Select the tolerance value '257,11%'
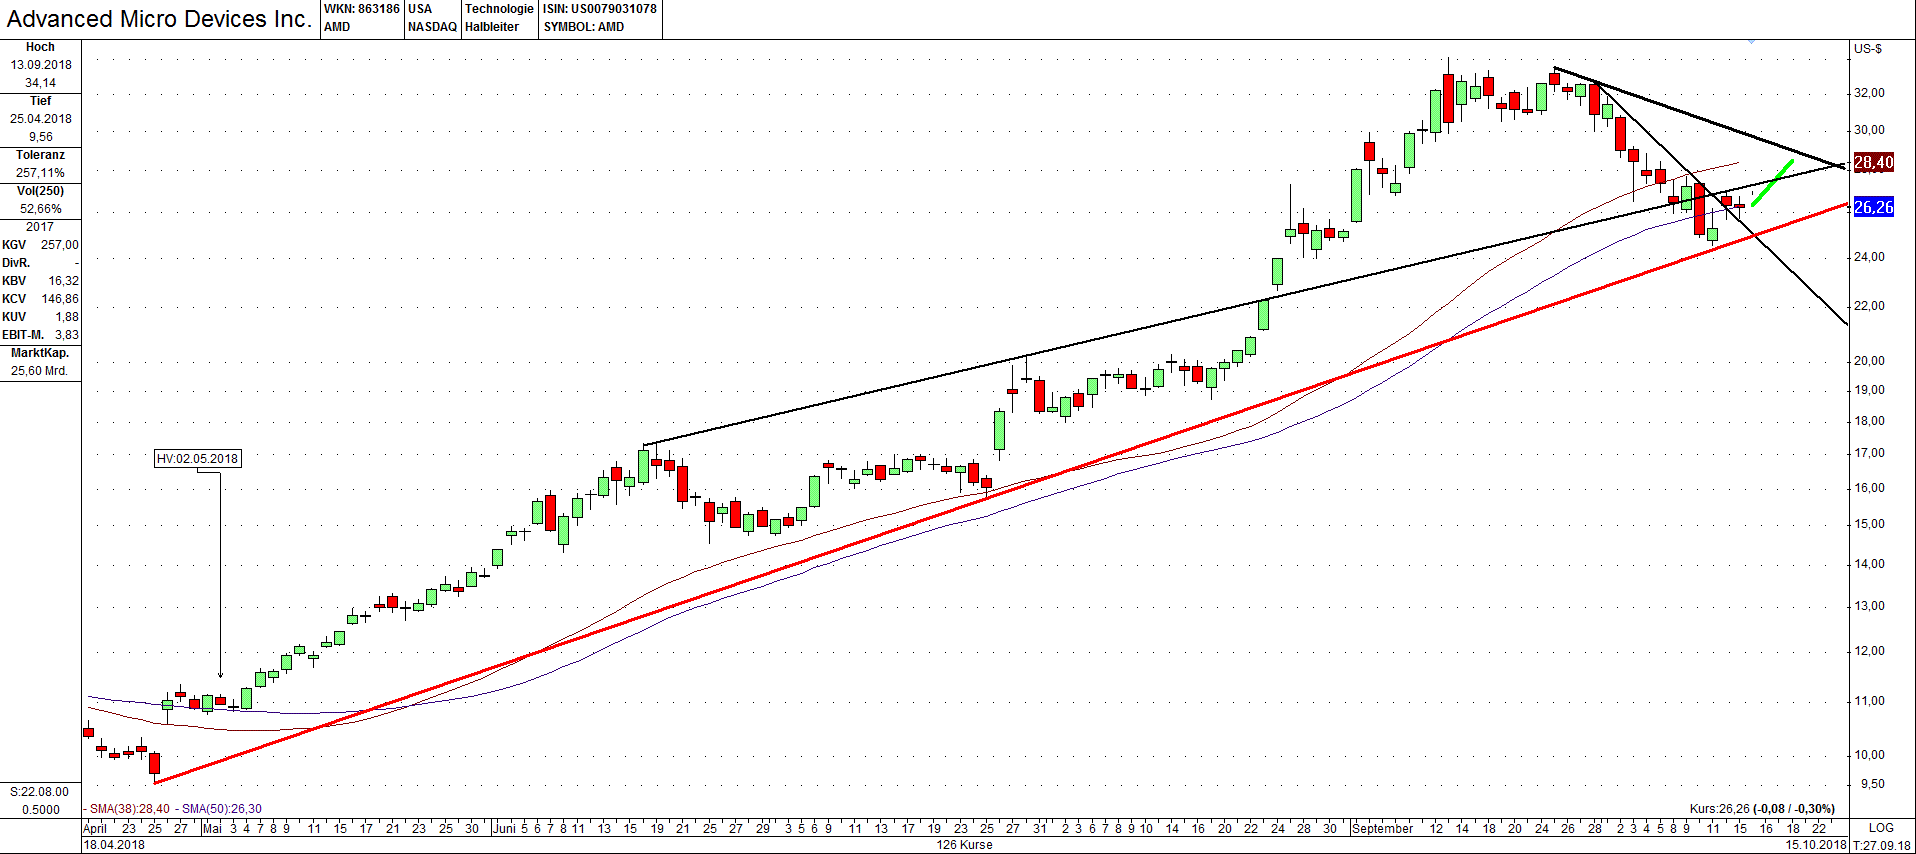 point(41,173)
